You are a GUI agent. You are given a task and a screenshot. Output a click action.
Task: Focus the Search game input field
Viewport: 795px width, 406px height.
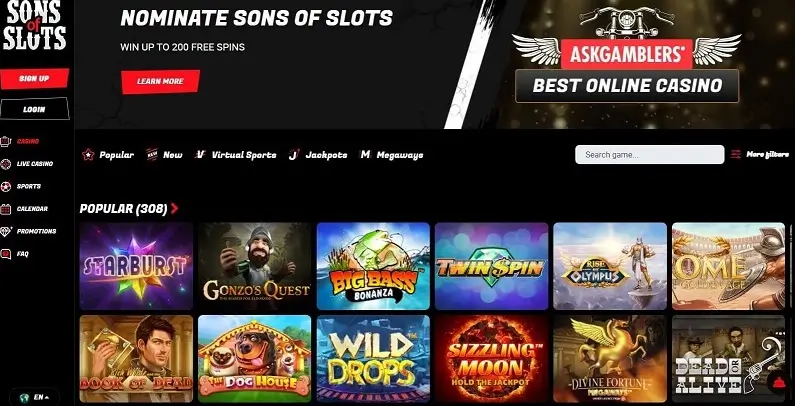point(649,155)
